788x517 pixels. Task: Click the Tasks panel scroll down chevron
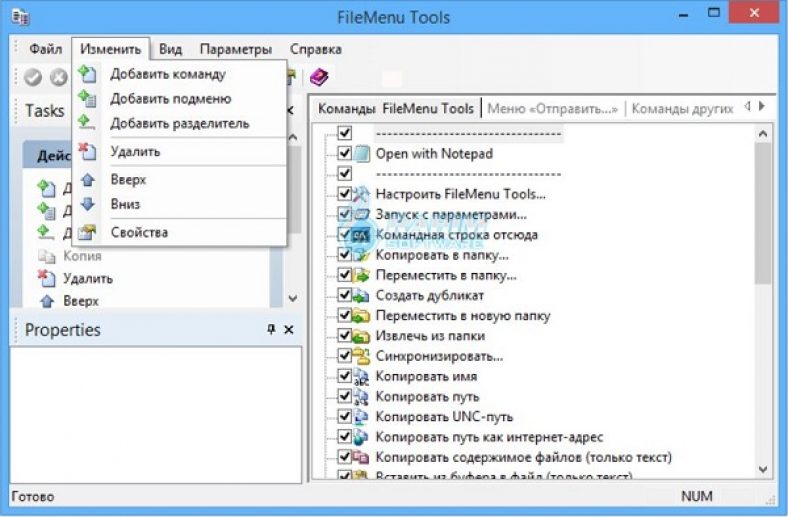[293, 298]
